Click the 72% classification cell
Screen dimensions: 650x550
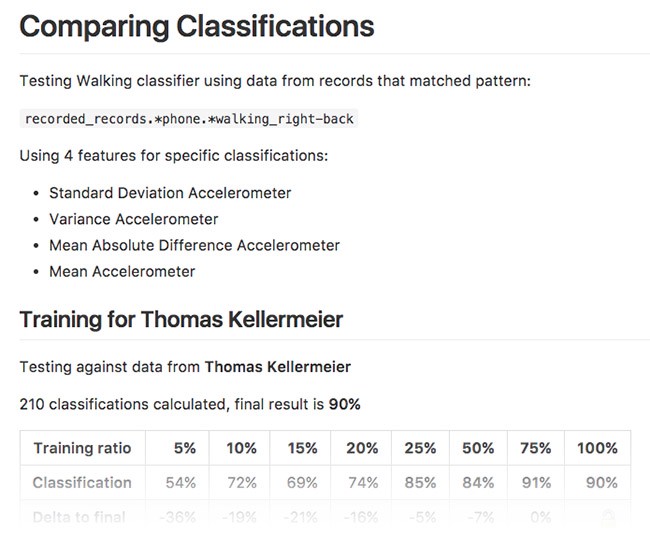[x=240, y=483]
